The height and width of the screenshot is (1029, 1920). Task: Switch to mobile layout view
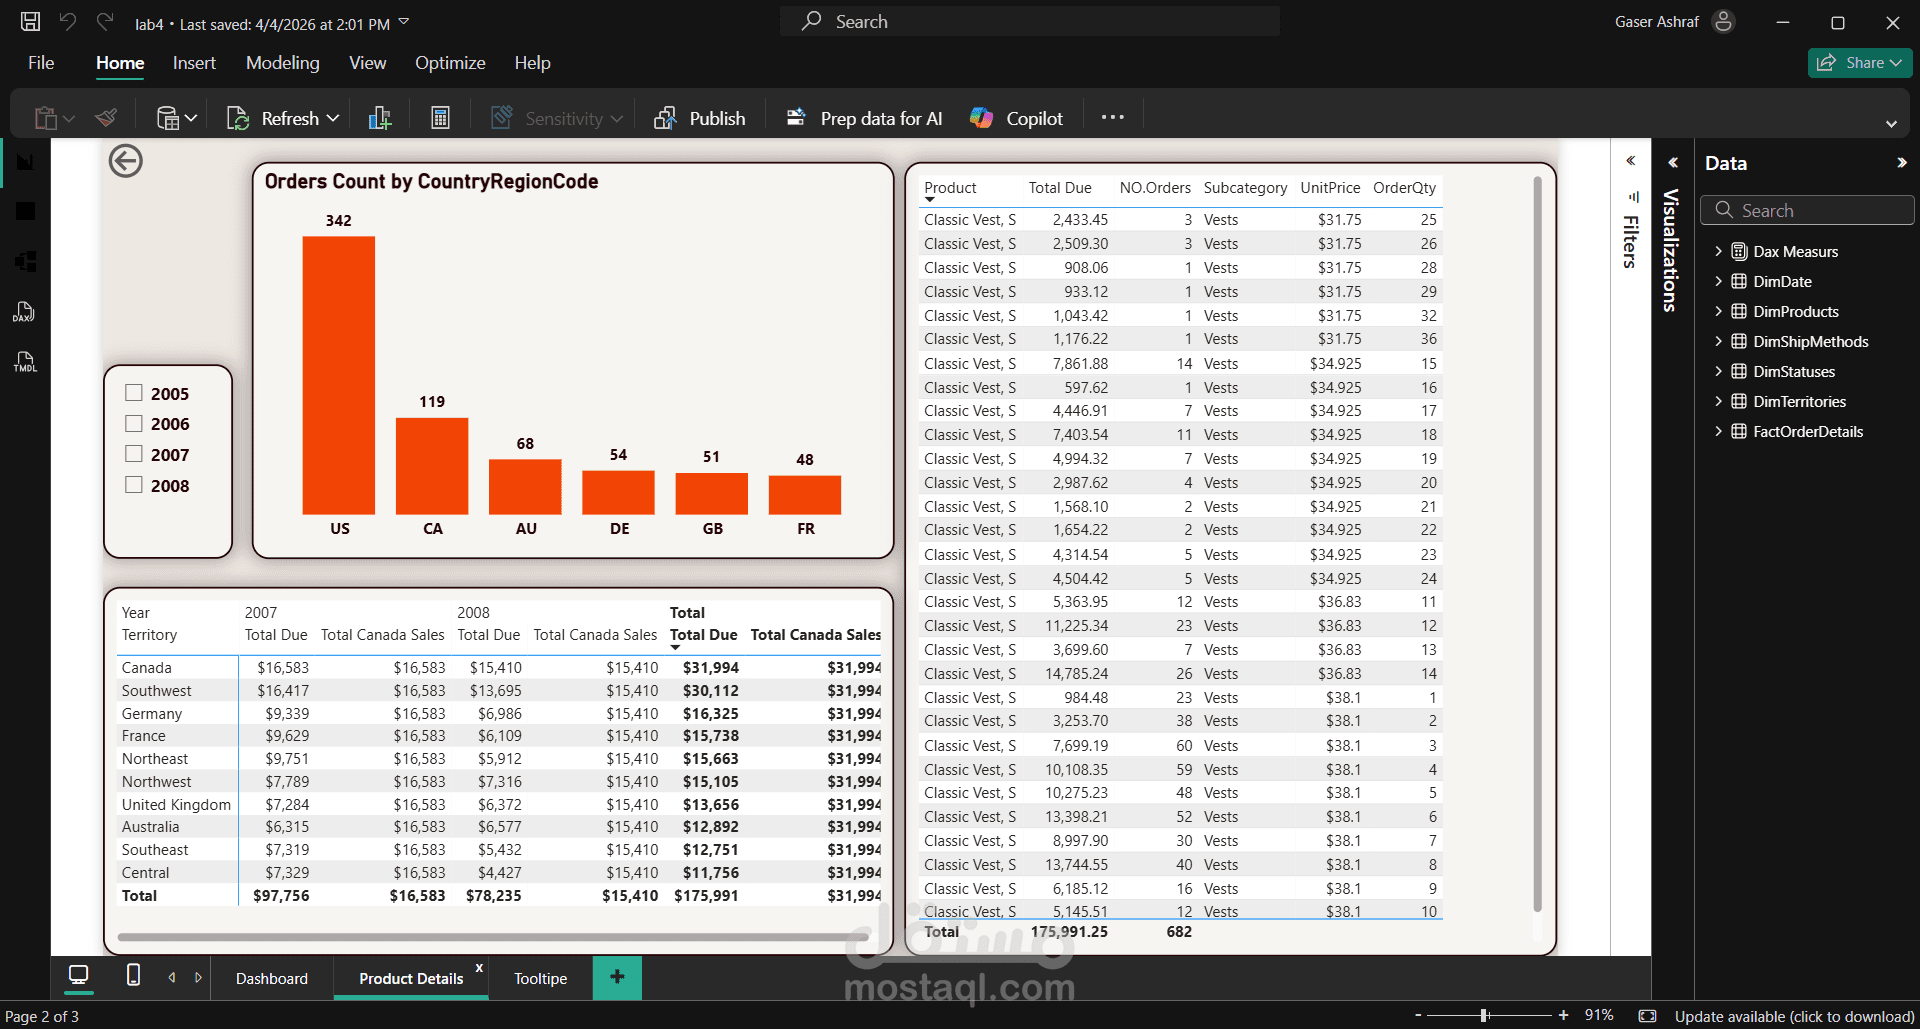coord(133,975)
